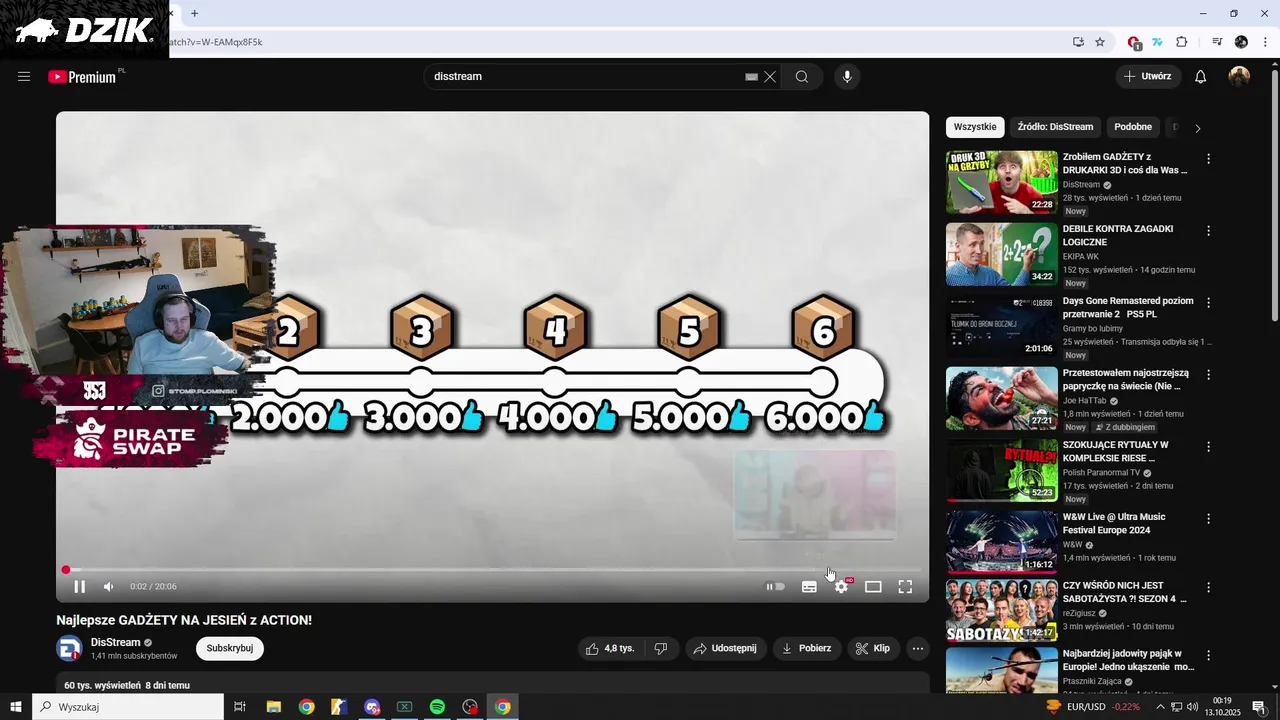Open the YouTube hamburger guide menu
Screen dimensions: 1280x720
[24, 77]
